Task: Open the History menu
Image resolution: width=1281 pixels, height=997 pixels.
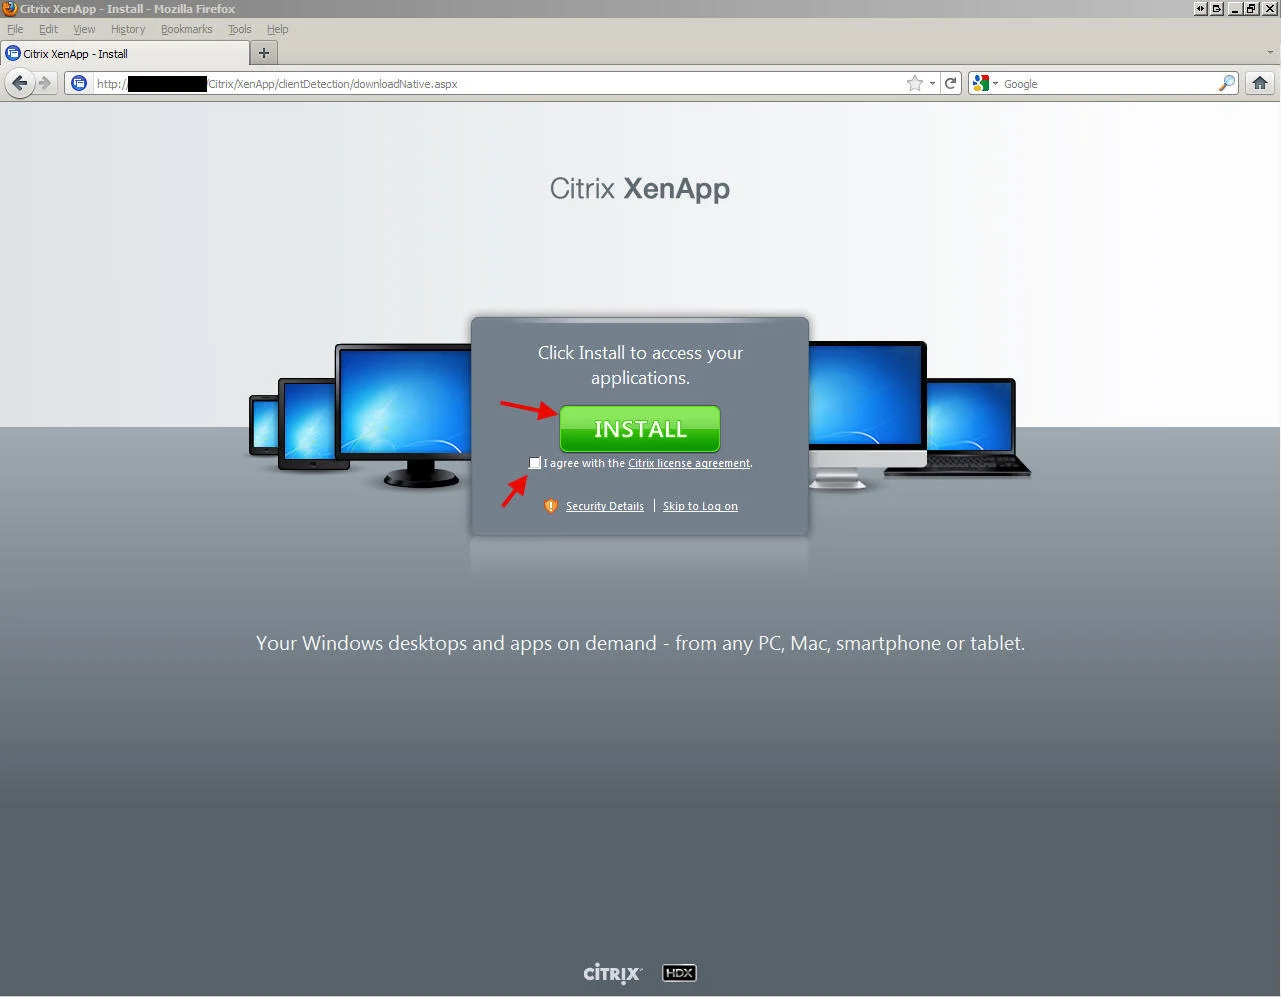Action: point(128,29)
